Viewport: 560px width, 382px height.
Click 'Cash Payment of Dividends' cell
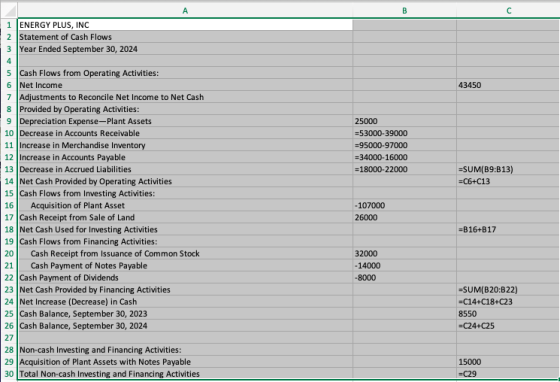185,278
